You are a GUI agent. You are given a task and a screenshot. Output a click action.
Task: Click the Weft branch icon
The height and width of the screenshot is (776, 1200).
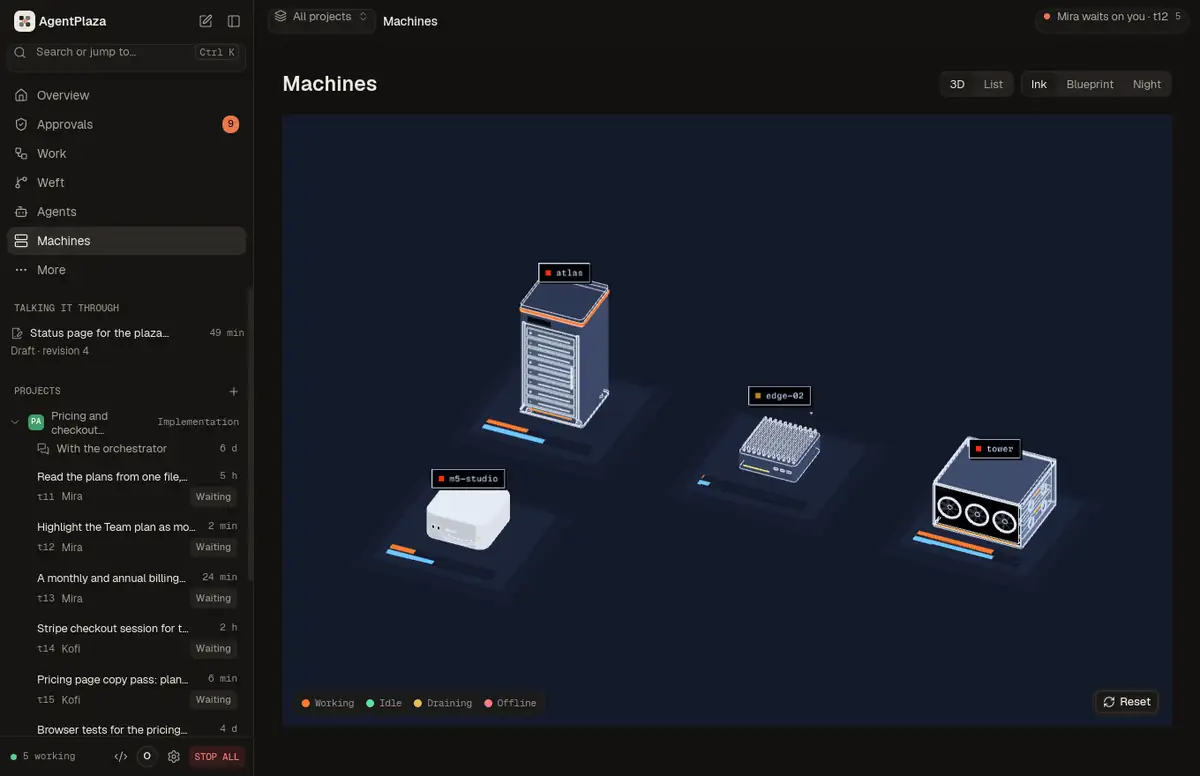click(21, 182)
